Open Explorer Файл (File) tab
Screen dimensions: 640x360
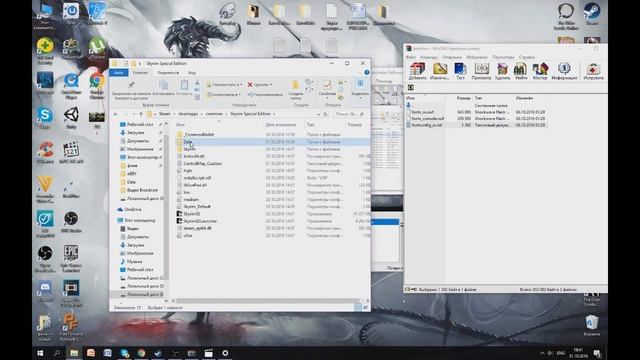click(x=119, y=72)
